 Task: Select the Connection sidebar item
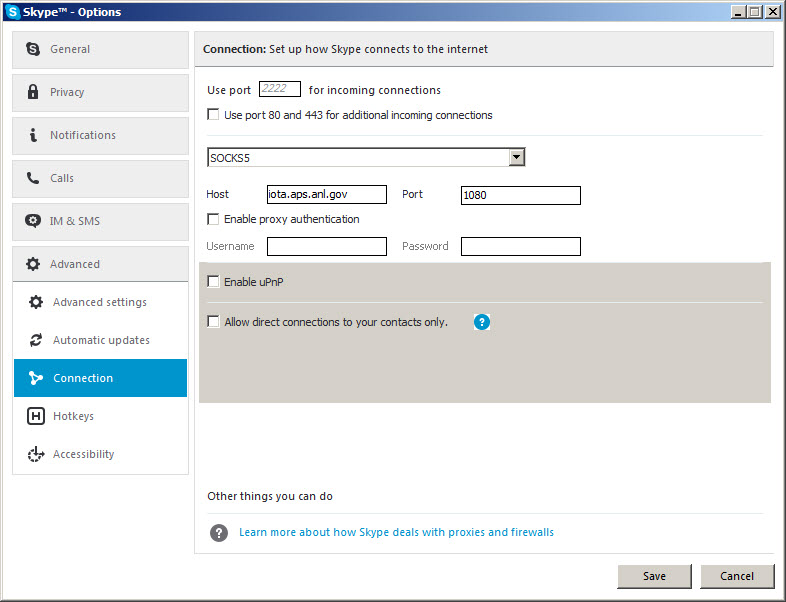(100, 378)
